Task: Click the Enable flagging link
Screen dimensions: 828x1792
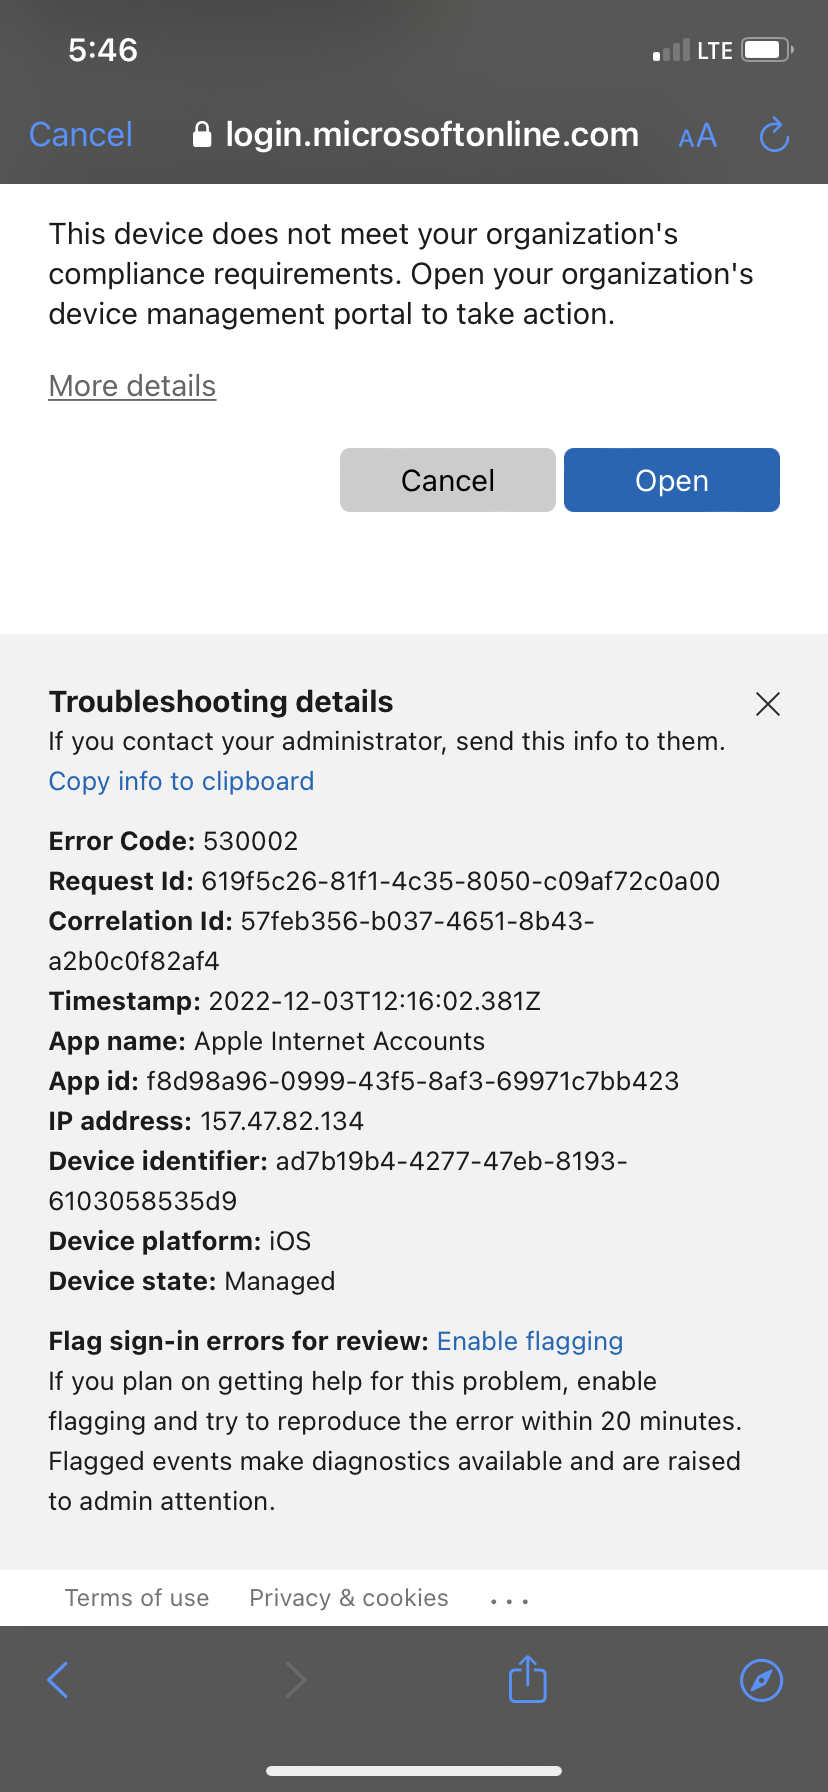Action: click(x=530, y=1341)
